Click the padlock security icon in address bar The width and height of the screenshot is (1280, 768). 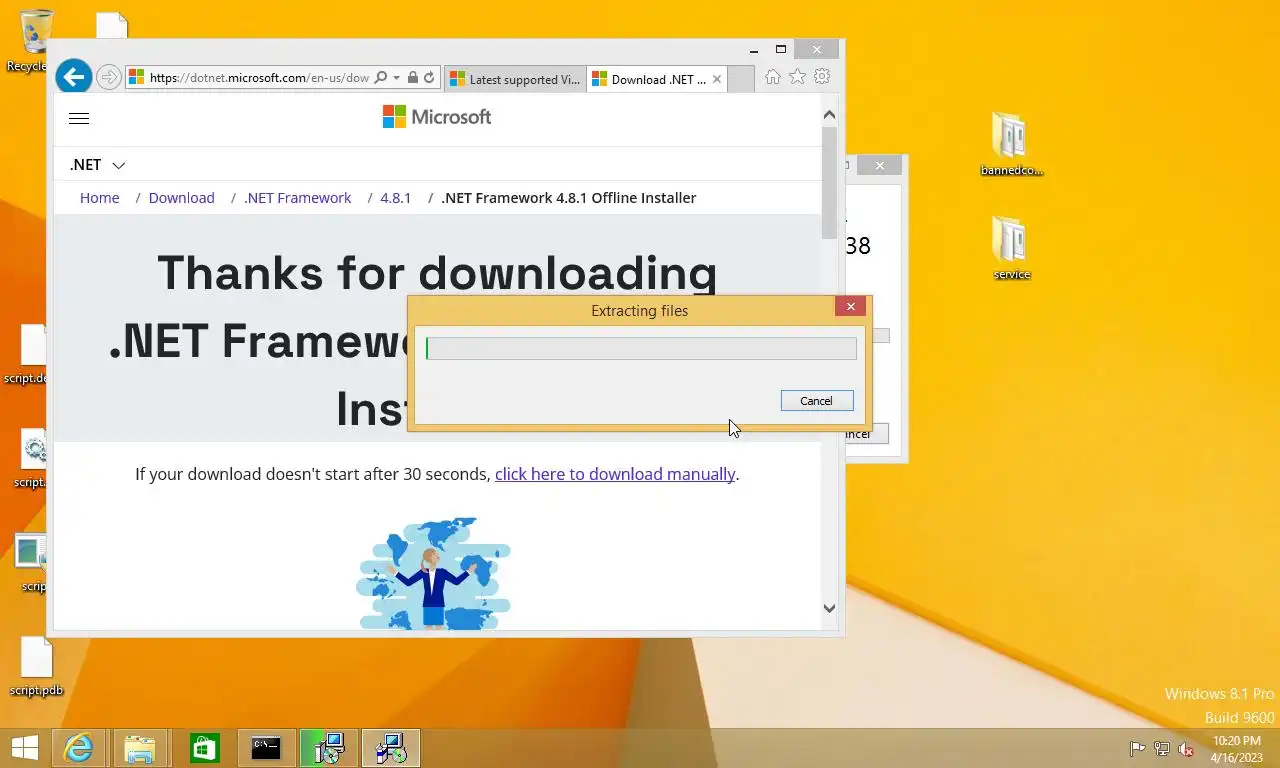coord(413,77)
